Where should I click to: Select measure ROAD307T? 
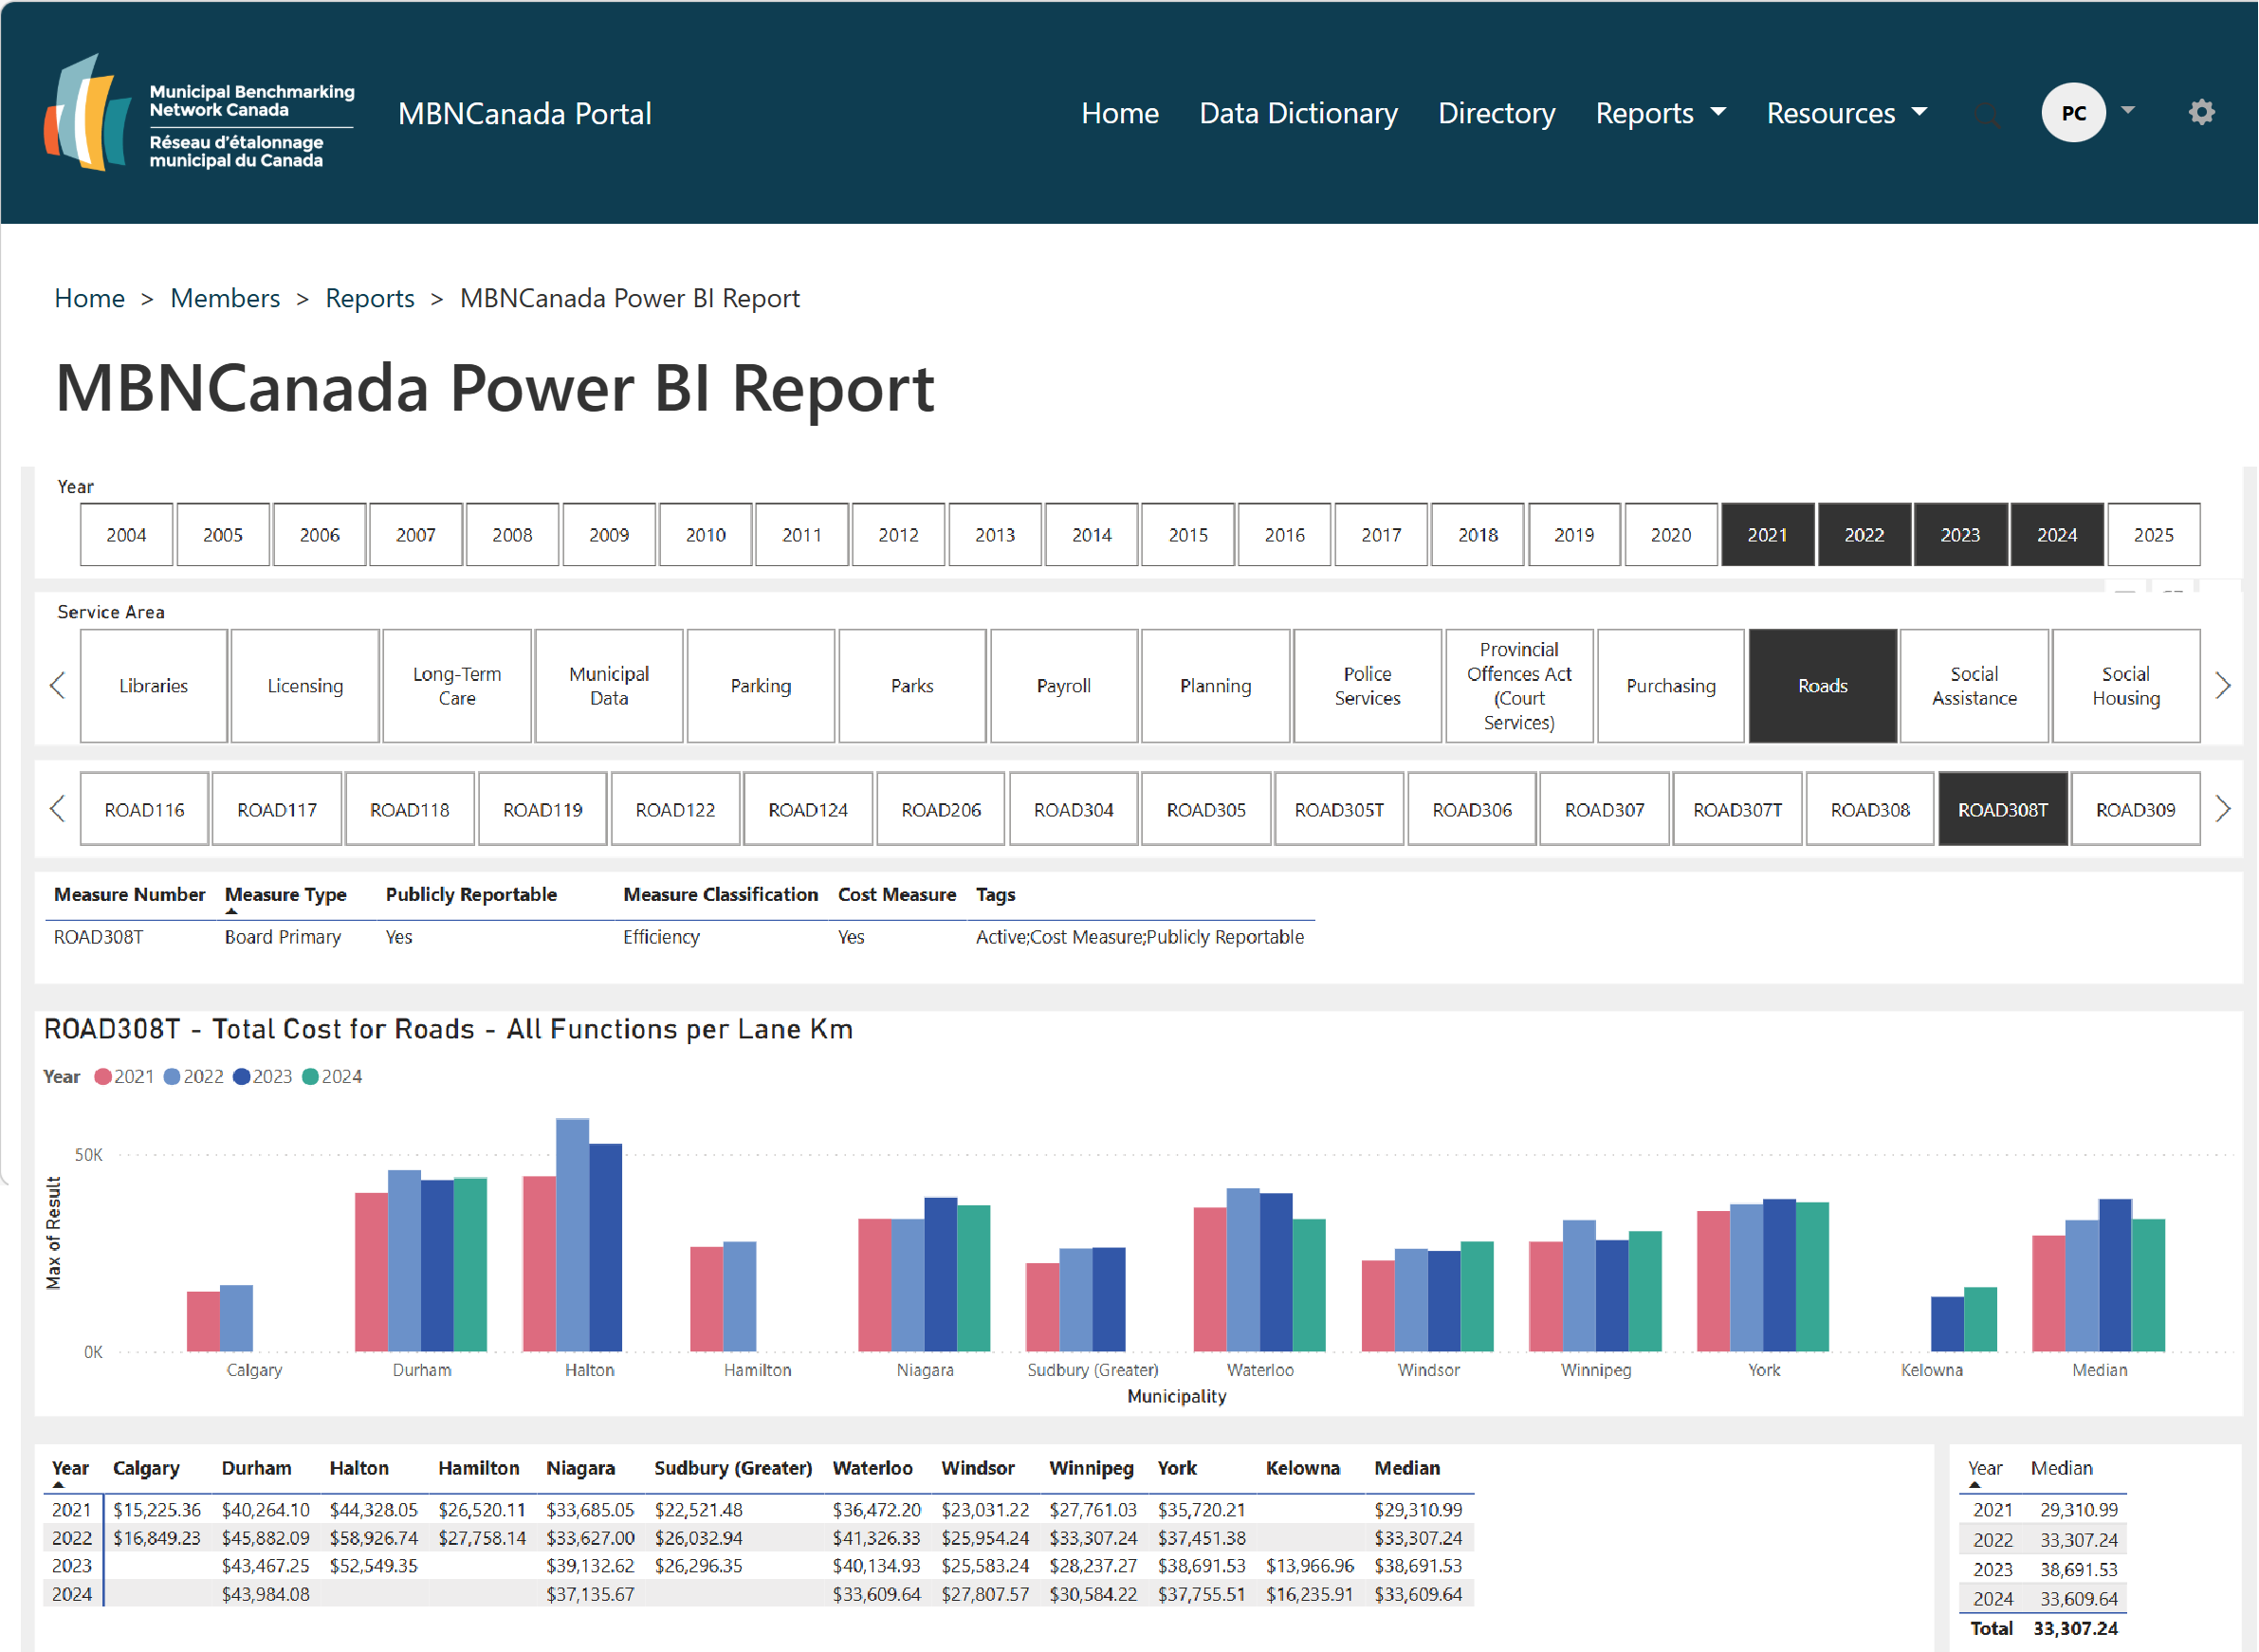point(1738,810)
